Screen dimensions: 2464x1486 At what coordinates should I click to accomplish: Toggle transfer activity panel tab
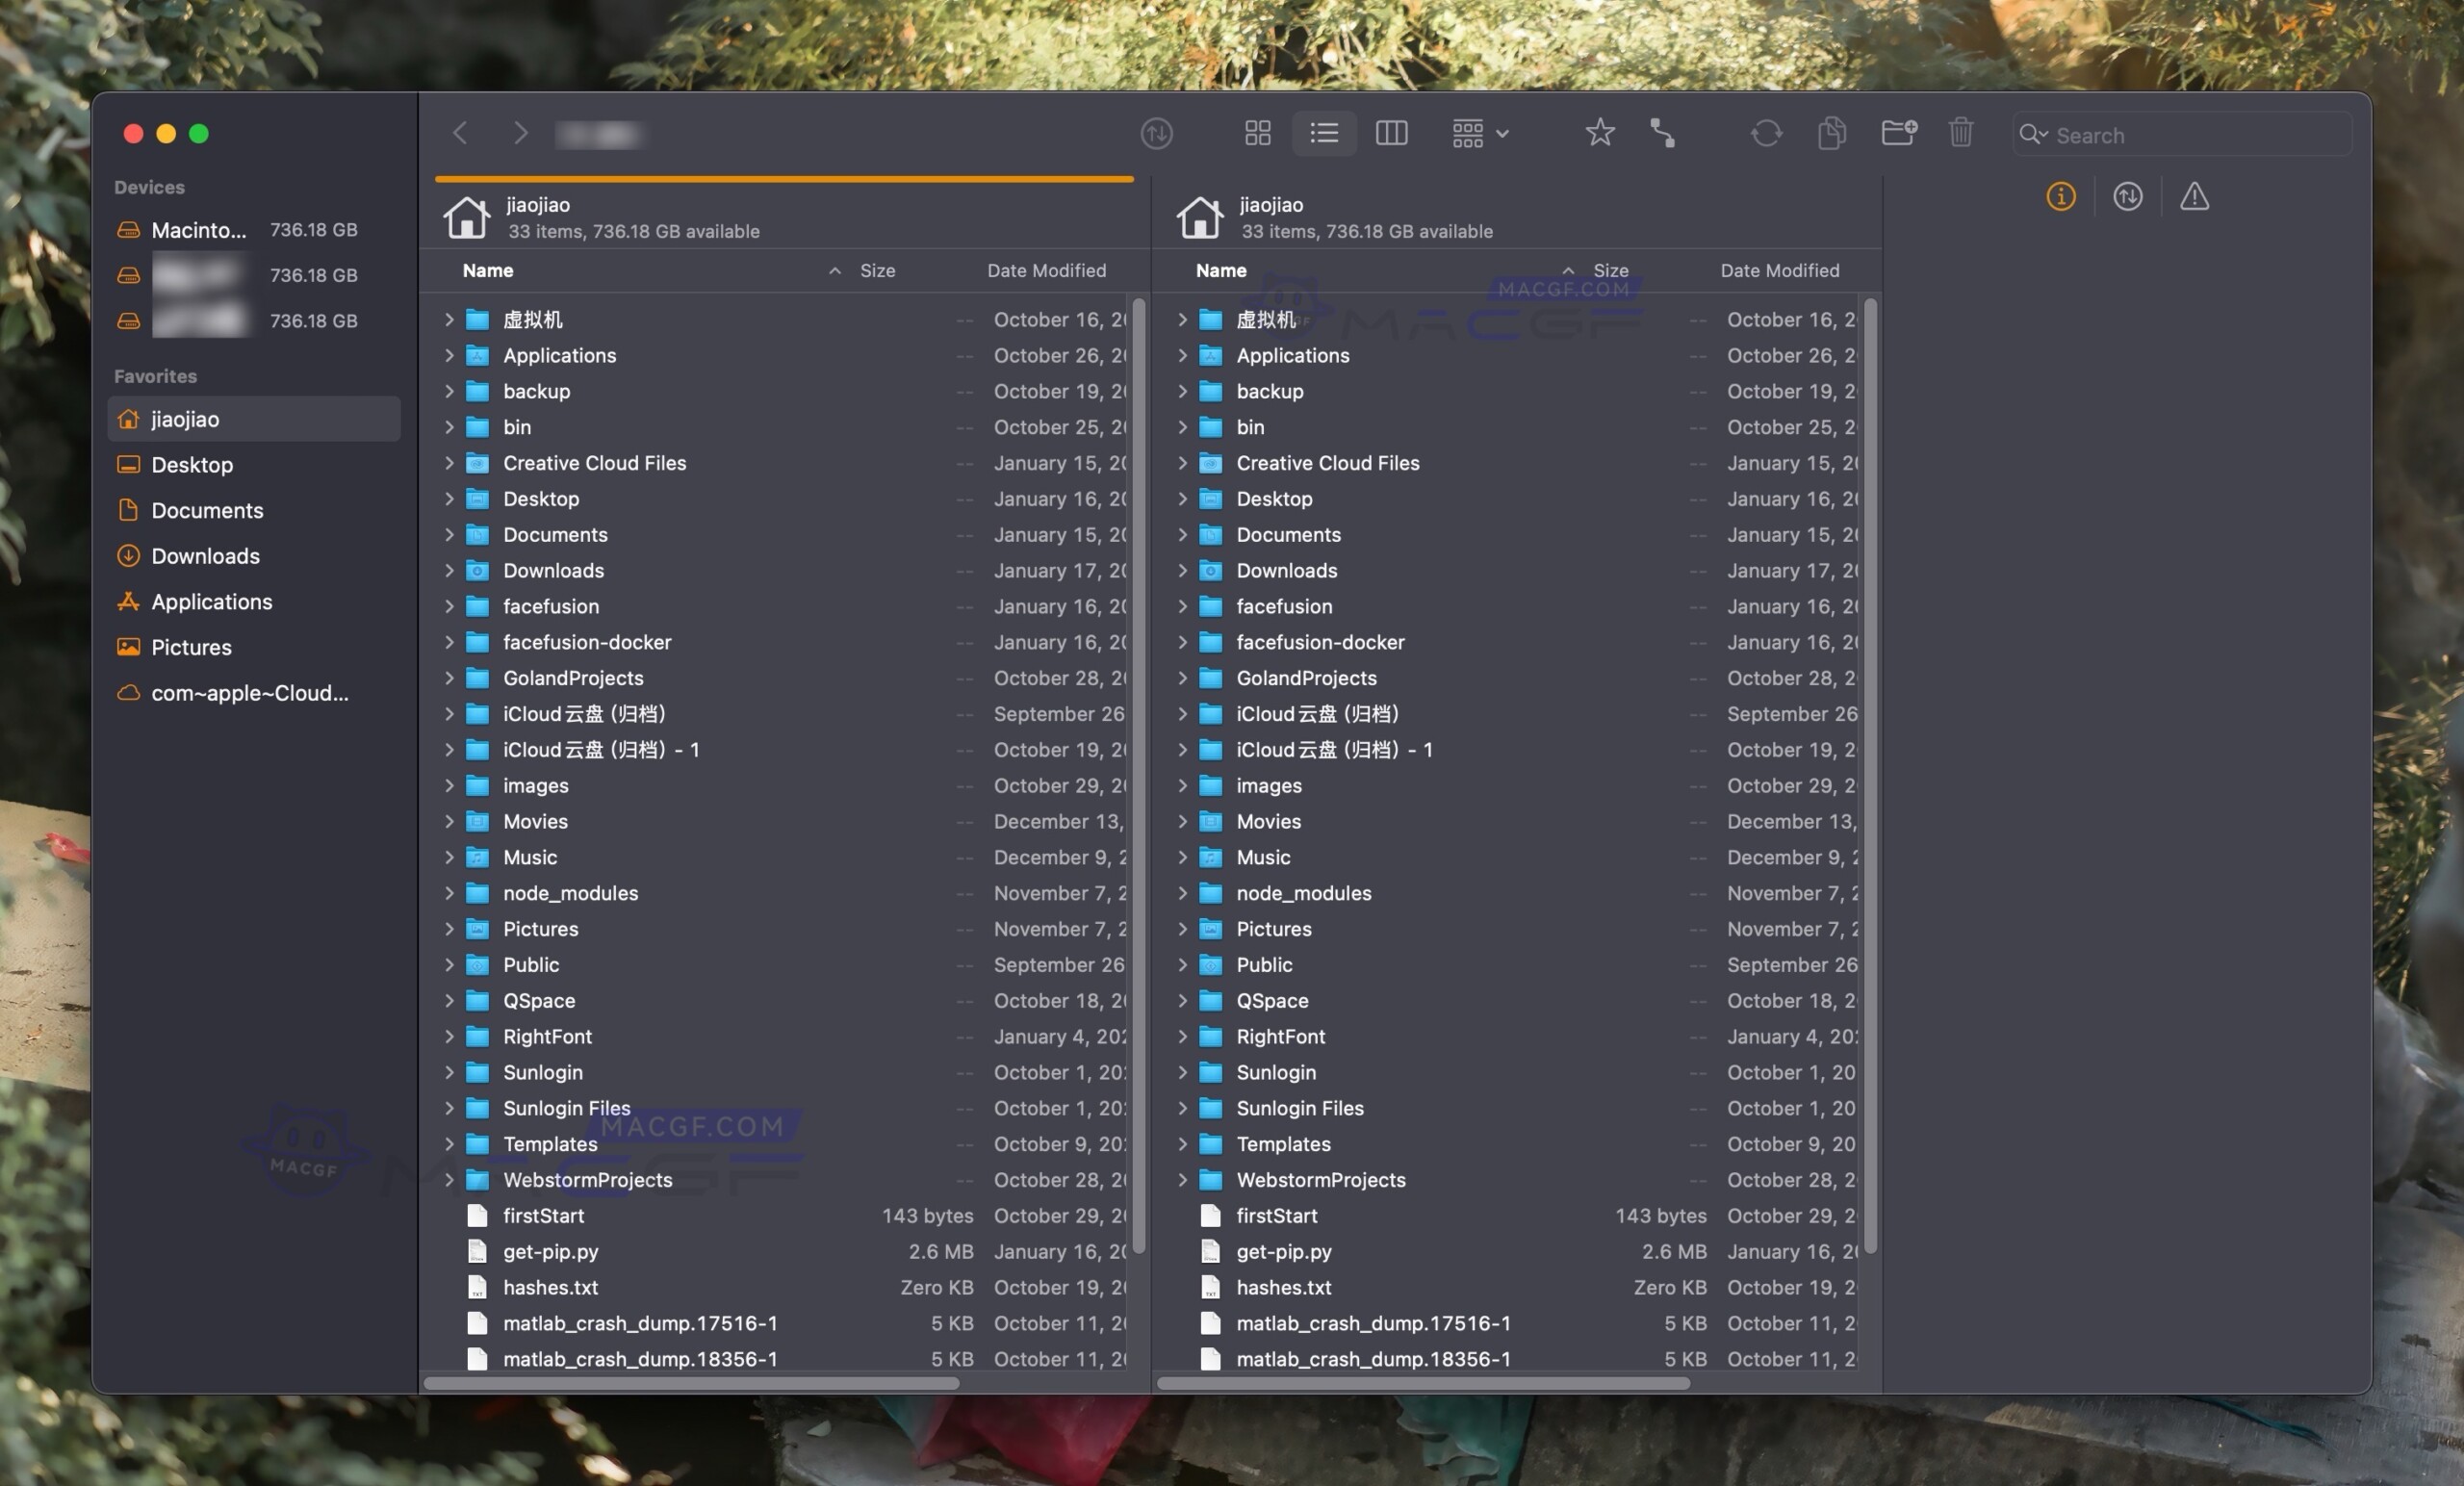2127,197
